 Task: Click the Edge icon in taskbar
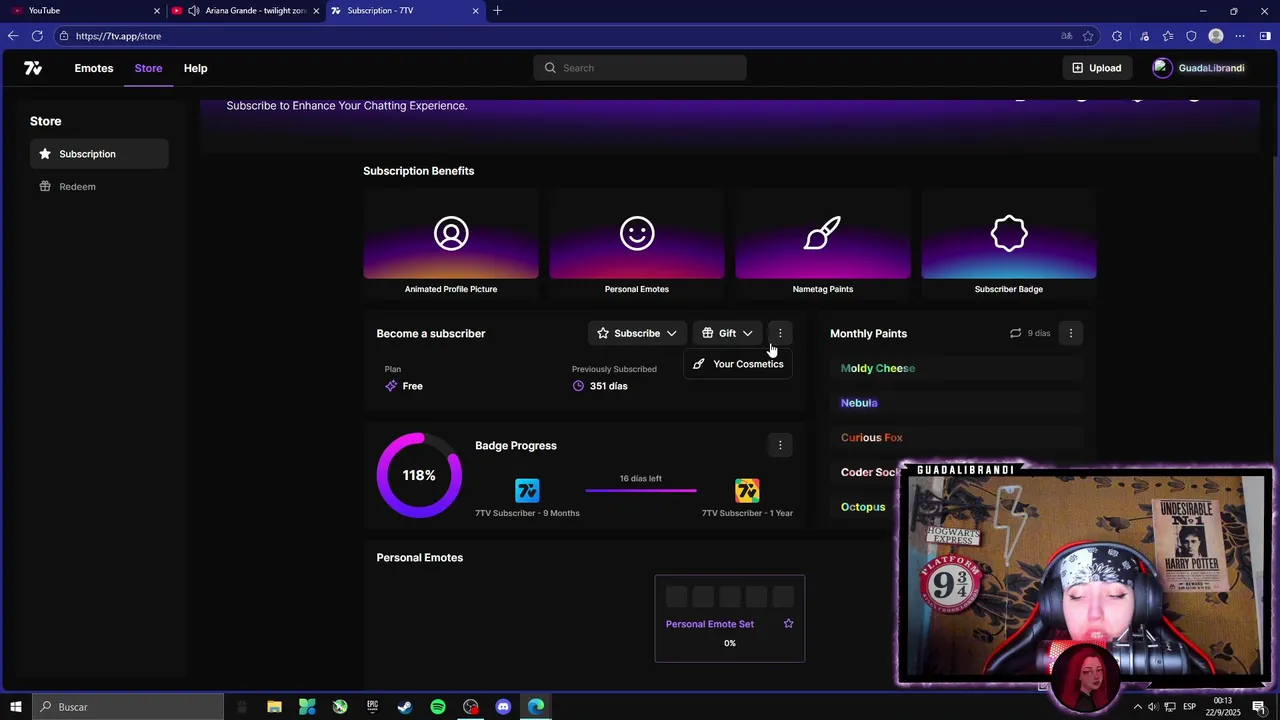pos(536,707)
